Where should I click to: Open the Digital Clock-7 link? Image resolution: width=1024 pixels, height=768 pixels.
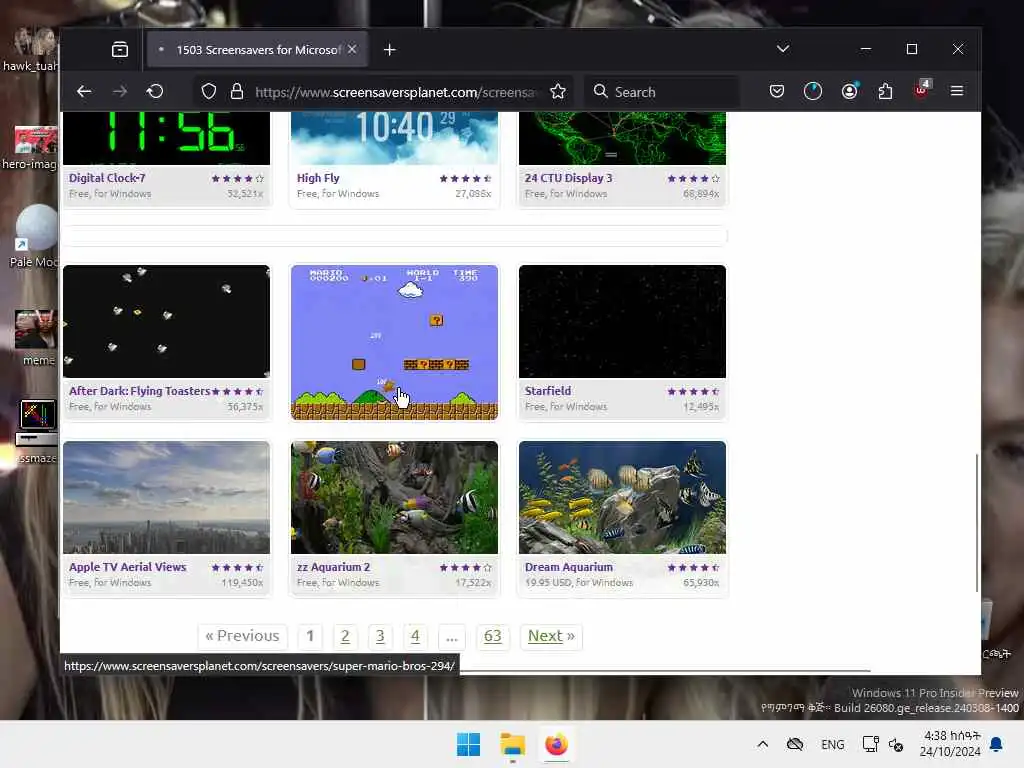click(107, 178)
